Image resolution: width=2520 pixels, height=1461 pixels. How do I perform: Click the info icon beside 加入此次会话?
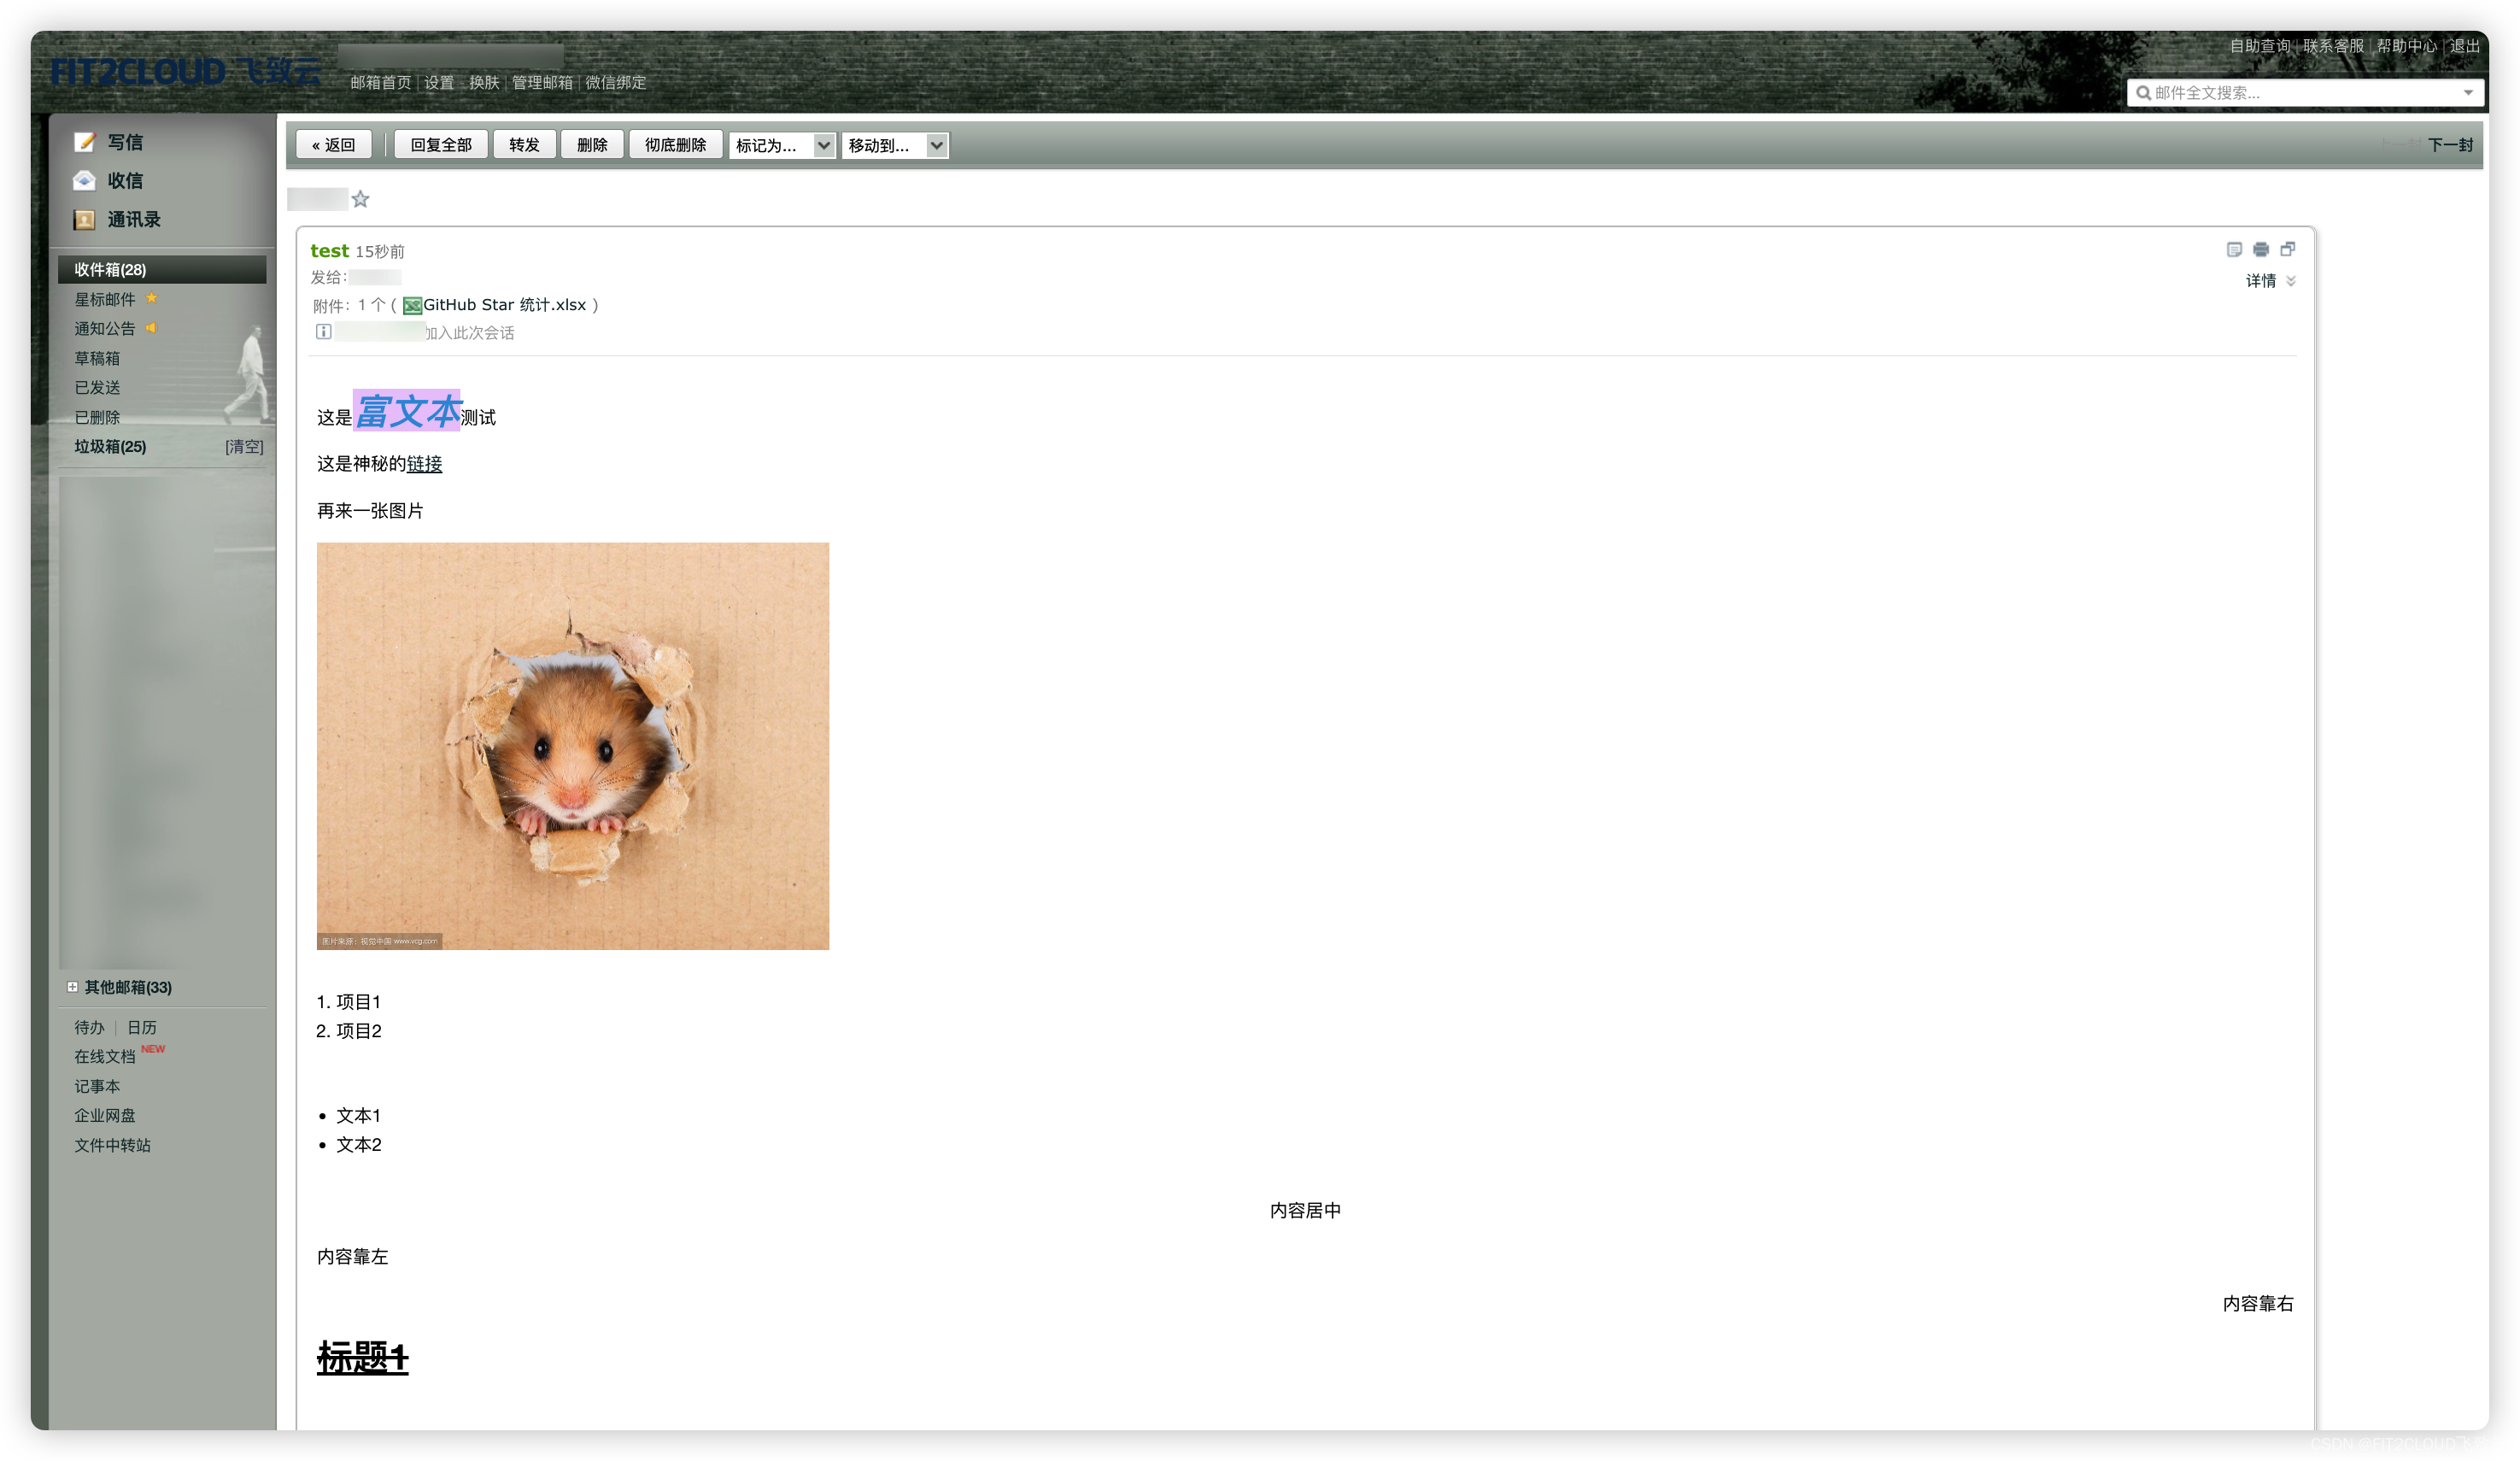(323, 332)
